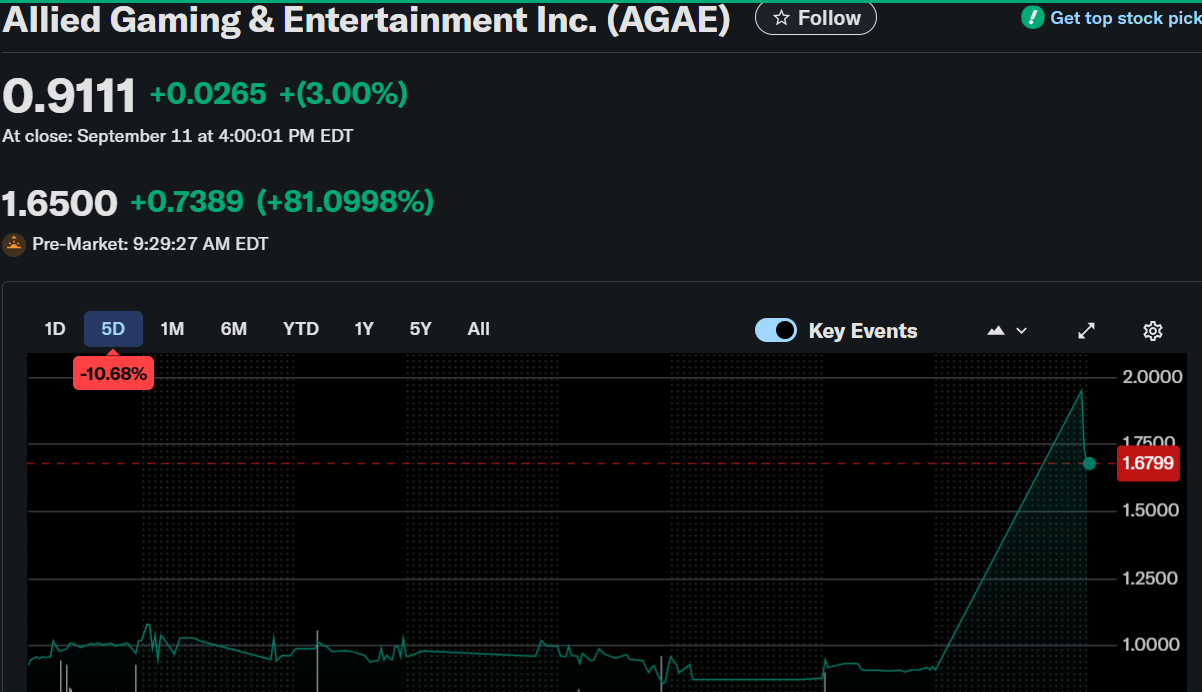Show the All time chart range

tap(479, 329)
